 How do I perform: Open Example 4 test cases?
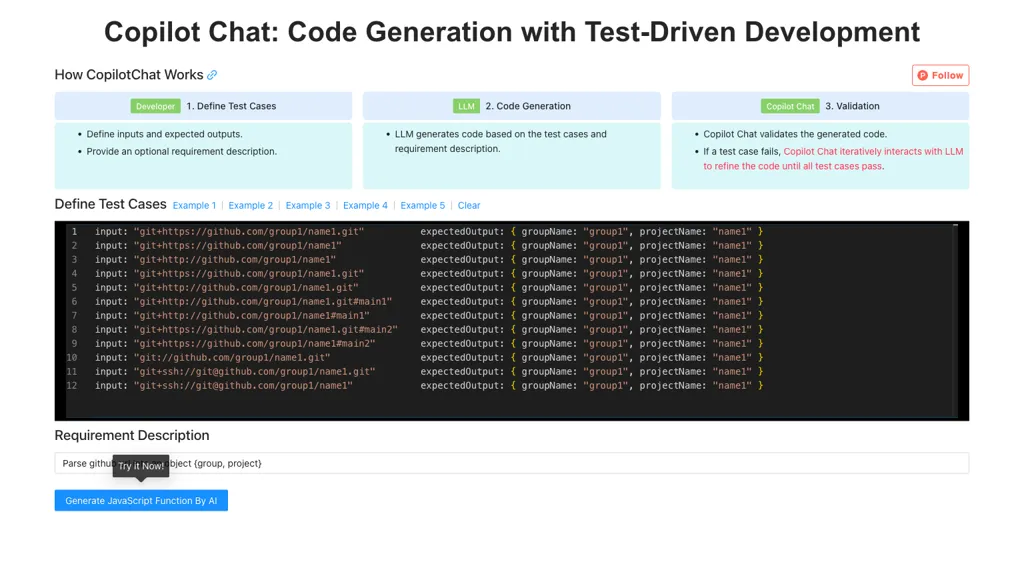pos(364,205)
